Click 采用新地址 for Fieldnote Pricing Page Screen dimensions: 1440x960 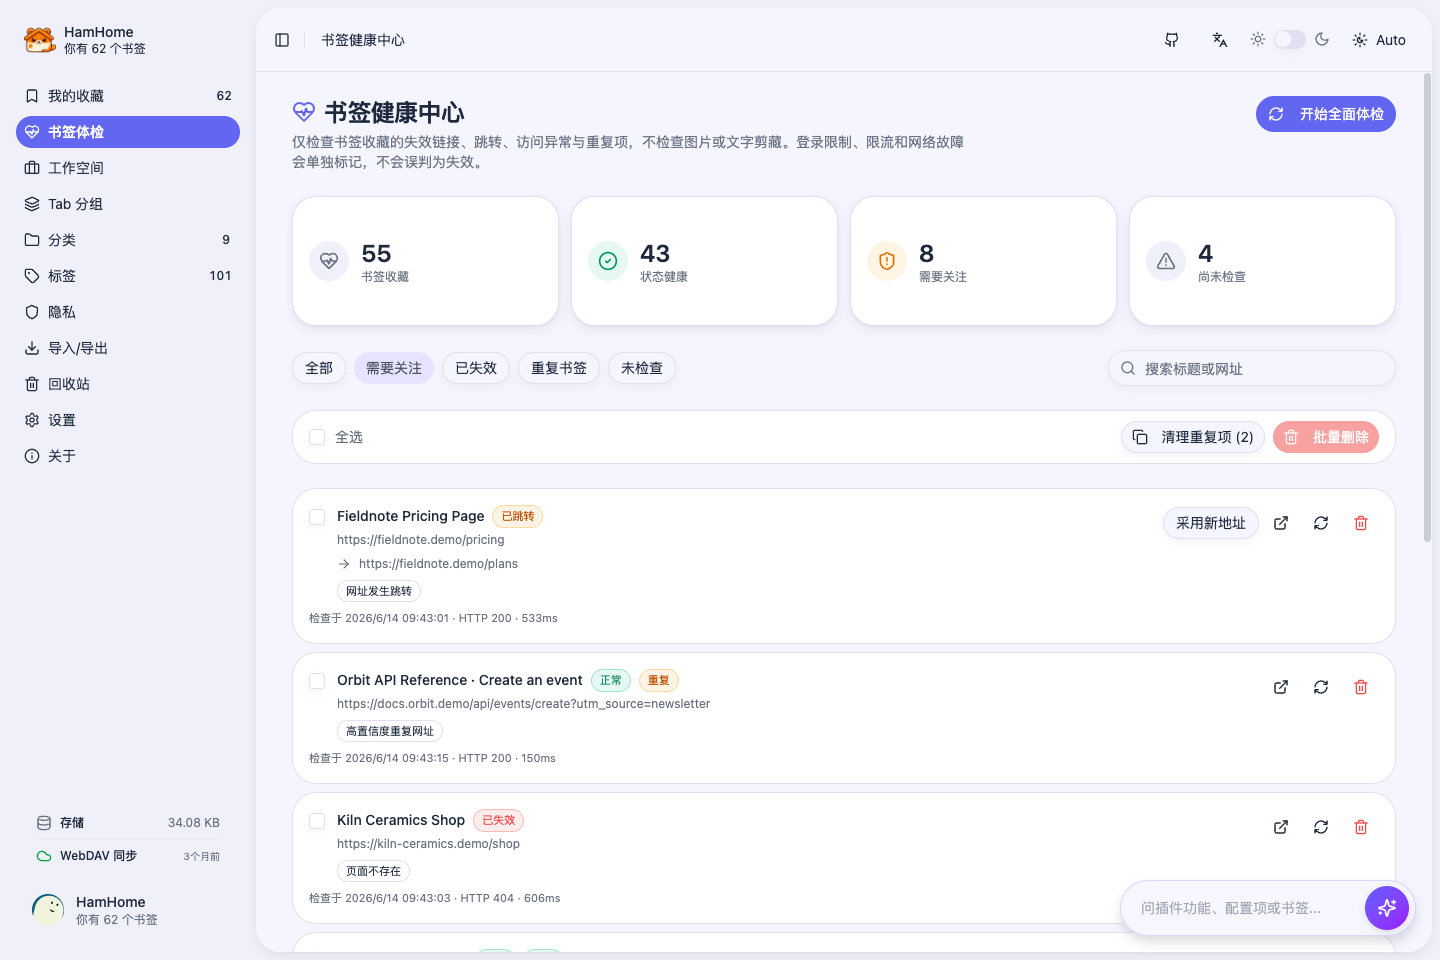(x=1211, y=523)
